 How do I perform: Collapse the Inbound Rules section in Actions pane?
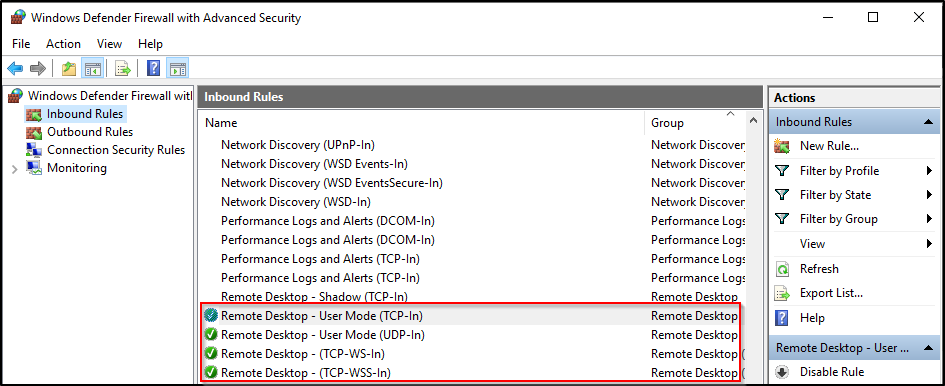tap(928, 122)
